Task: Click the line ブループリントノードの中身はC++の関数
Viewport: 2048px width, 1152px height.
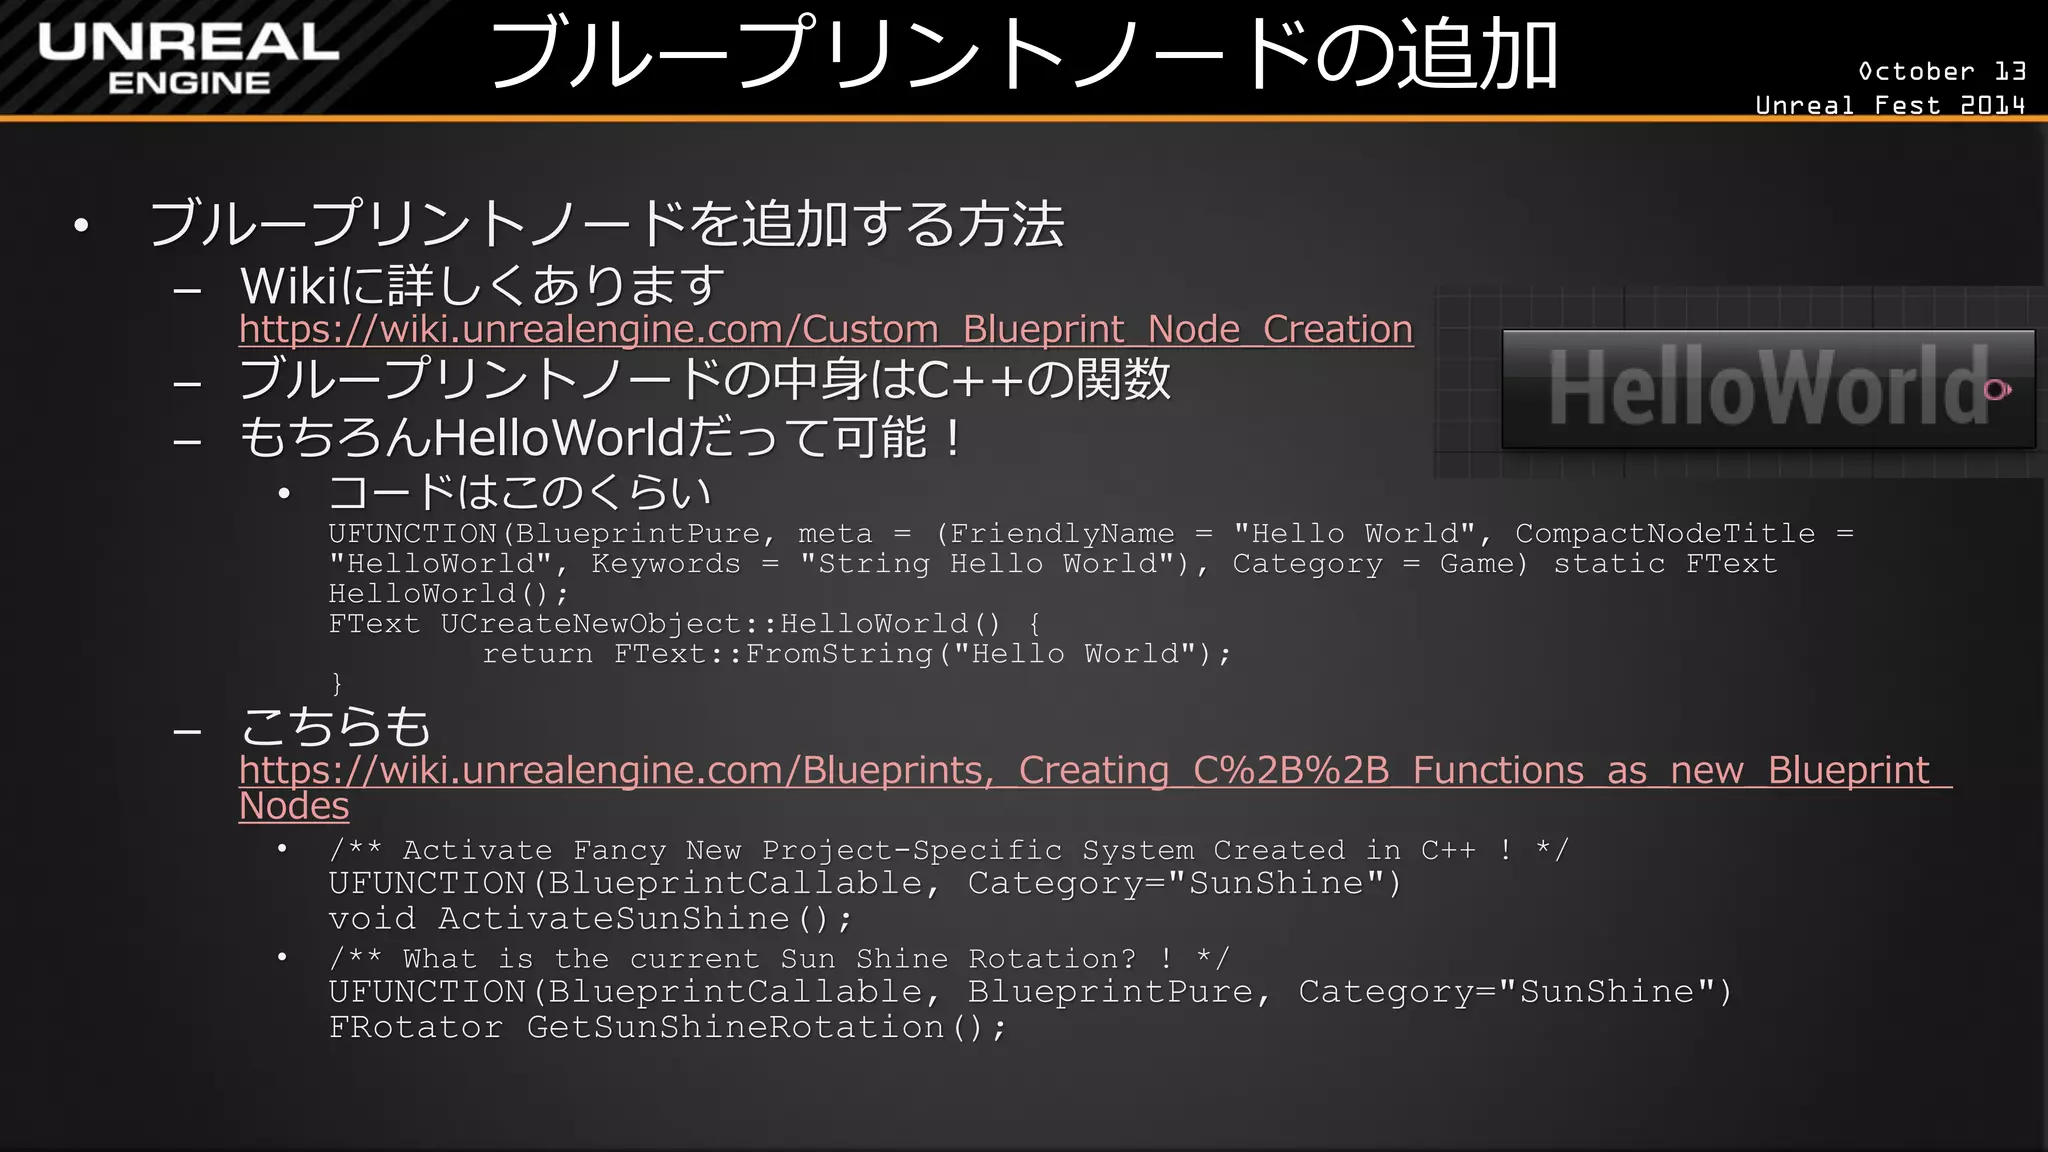Action: click(705, 379)
